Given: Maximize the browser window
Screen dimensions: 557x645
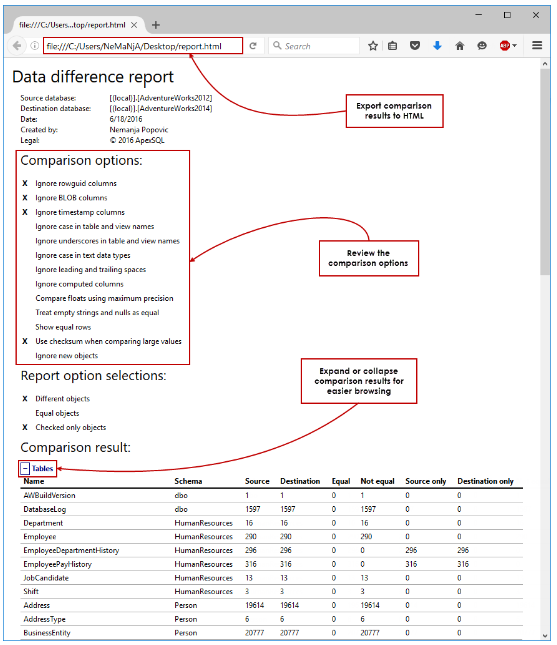Looking at the screenshot, I should point(507,15).
